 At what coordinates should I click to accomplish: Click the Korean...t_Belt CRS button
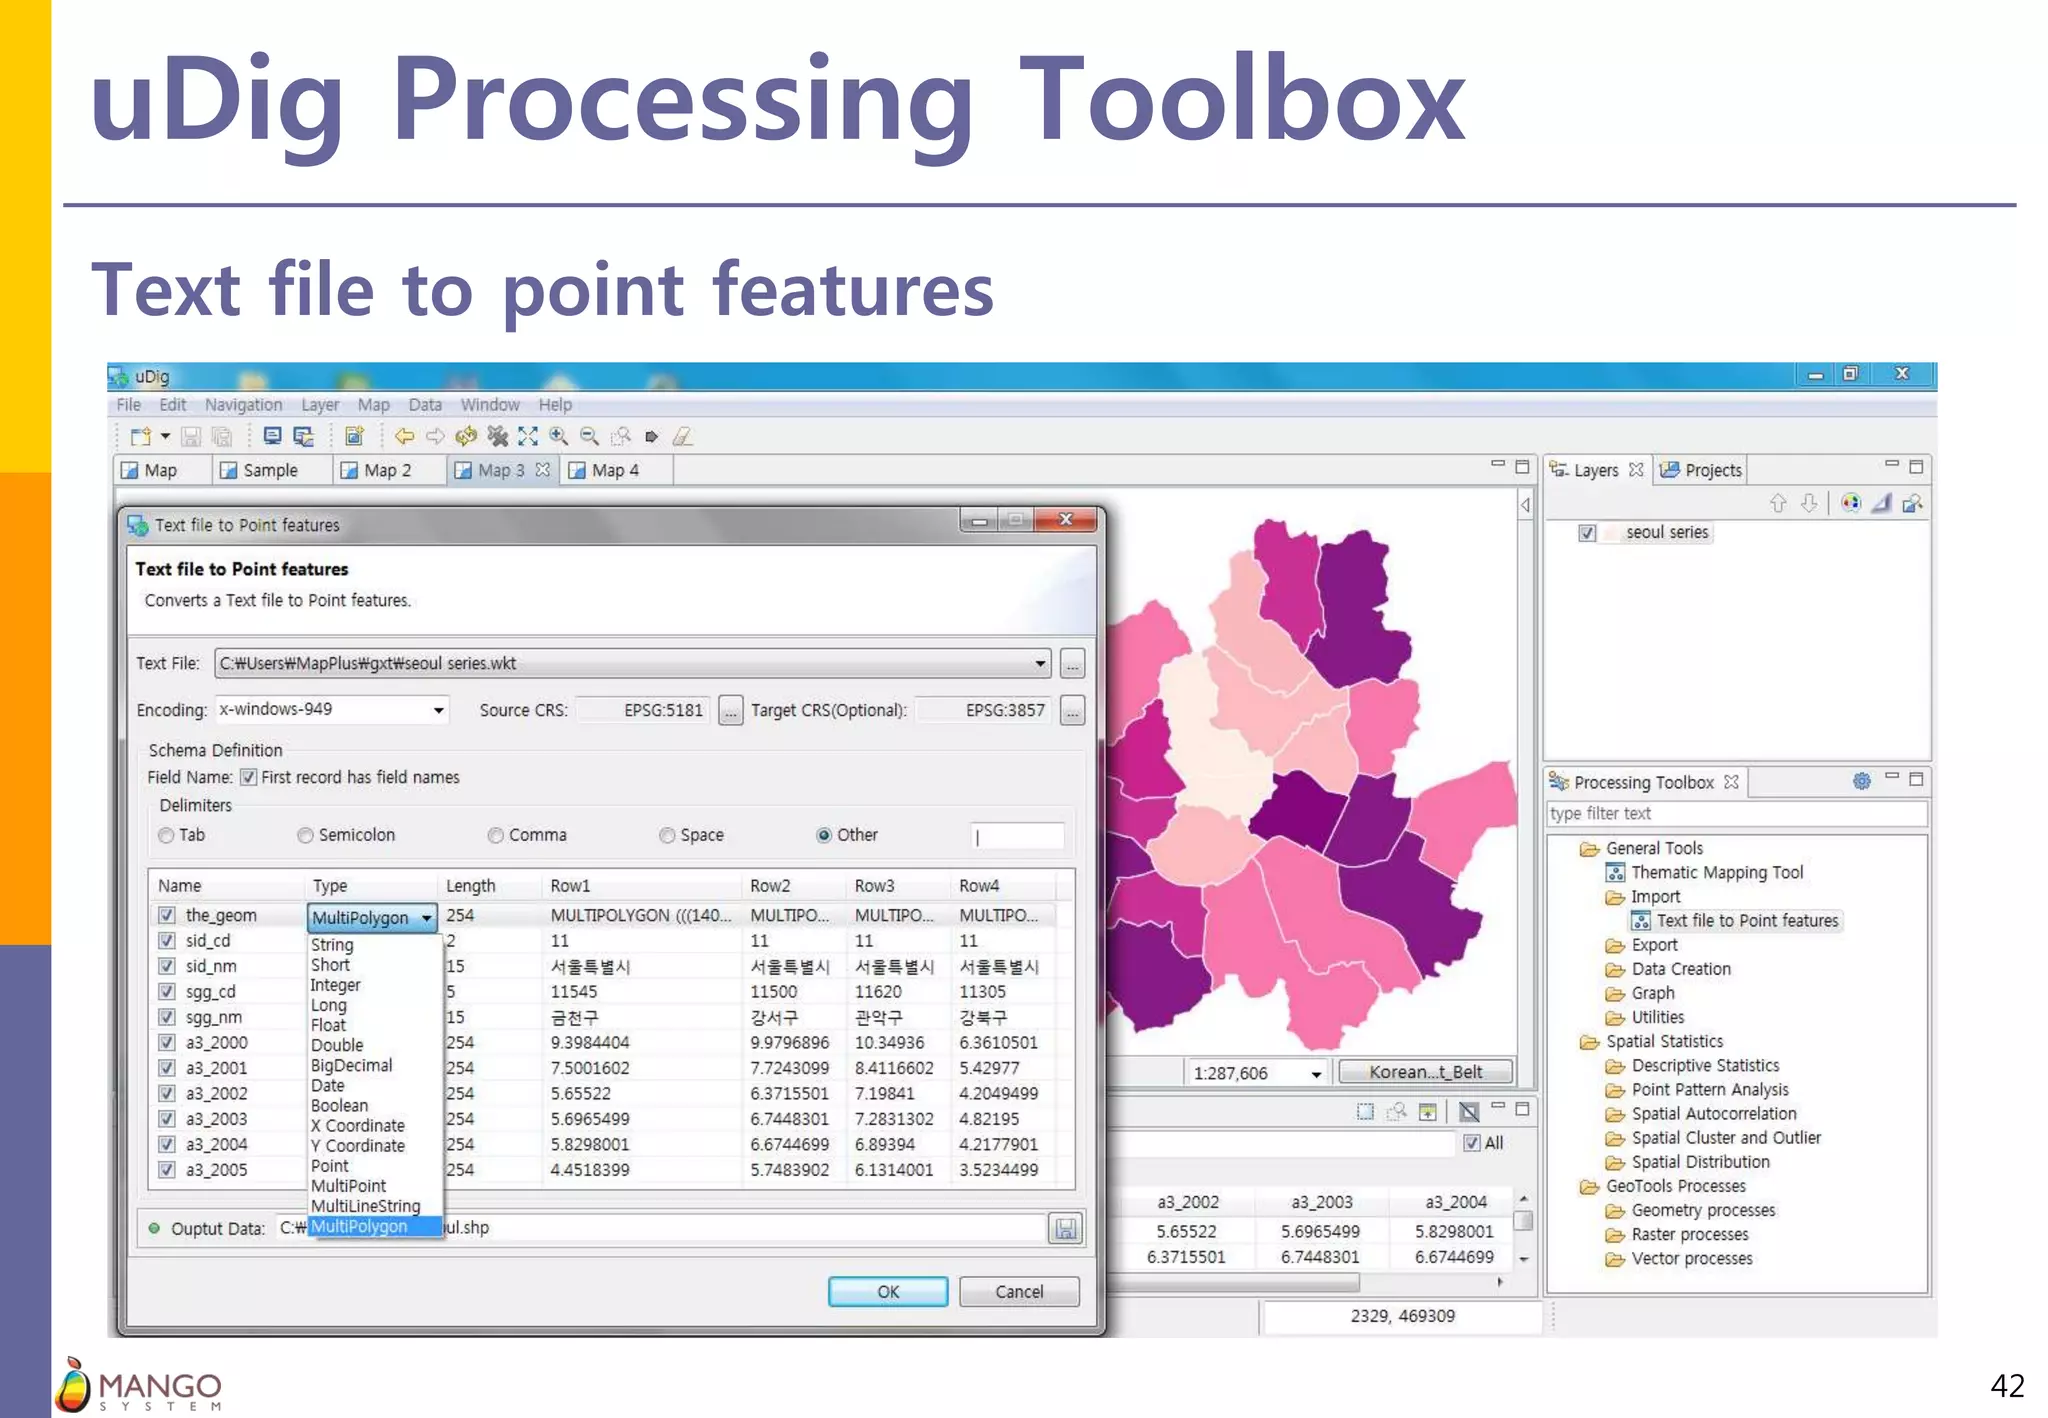pyautogui.click(x=1425, y=1072)
